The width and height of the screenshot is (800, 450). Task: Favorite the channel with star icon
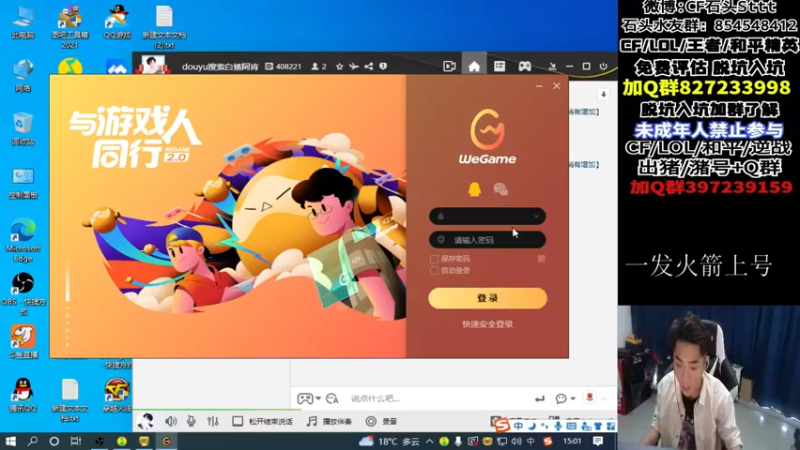(339, 66)
